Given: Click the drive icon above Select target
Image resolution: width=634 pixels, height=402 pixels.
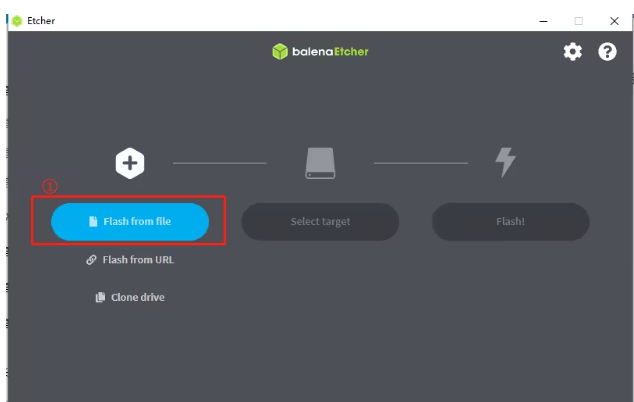Looking at the screenshot, I should click(320, 163).
